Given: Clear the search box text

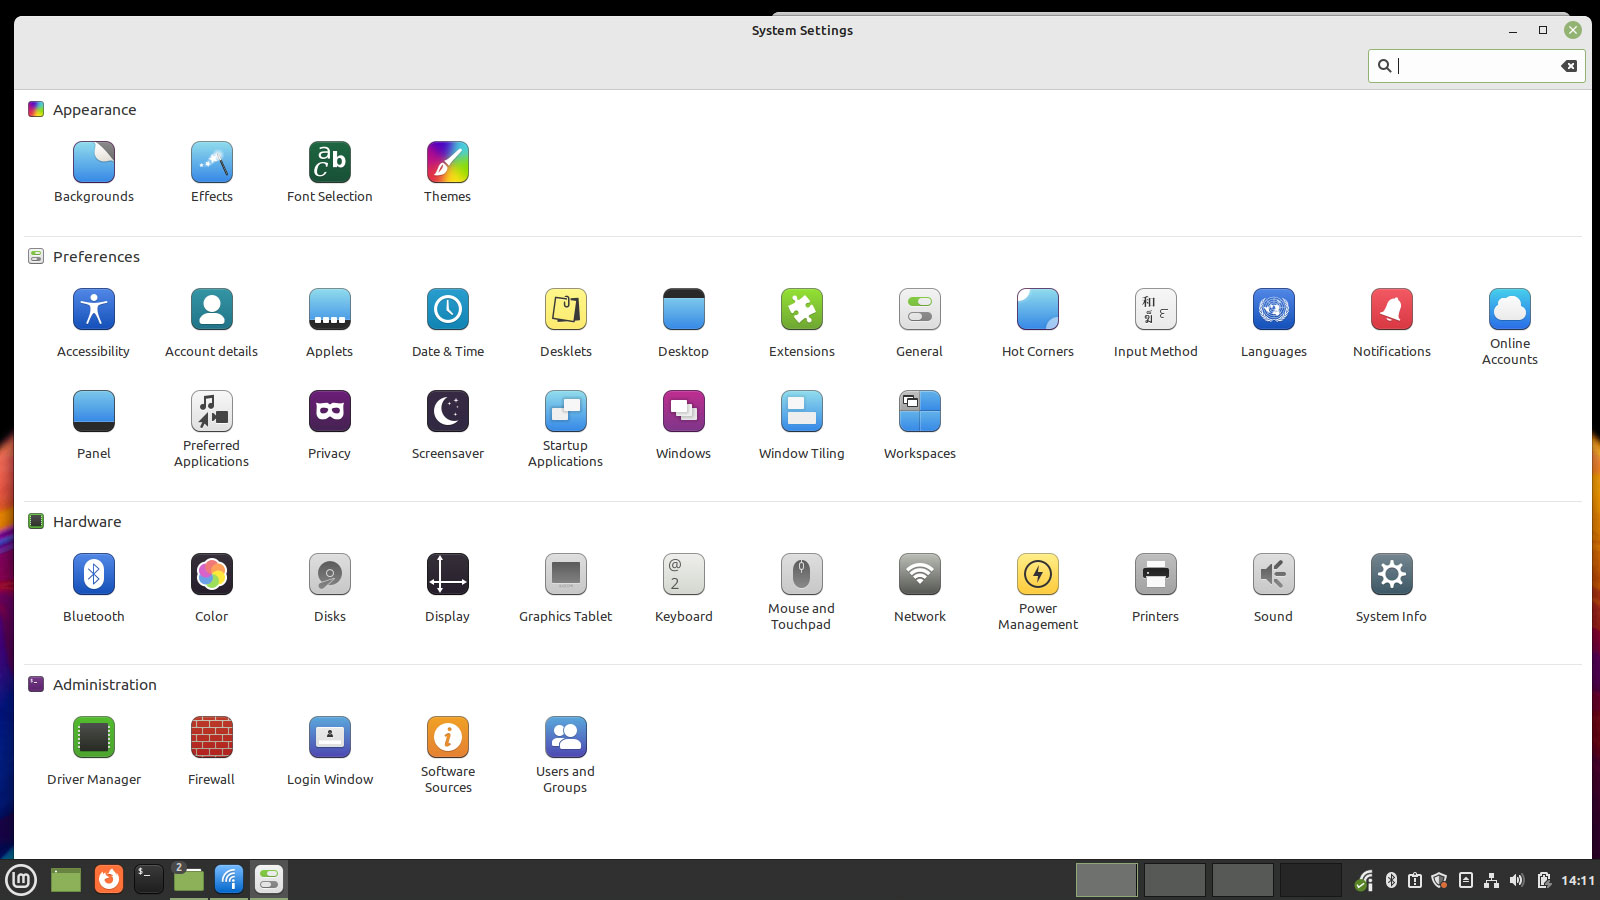Looking at the screenshot, I should tap(1569, 66).
